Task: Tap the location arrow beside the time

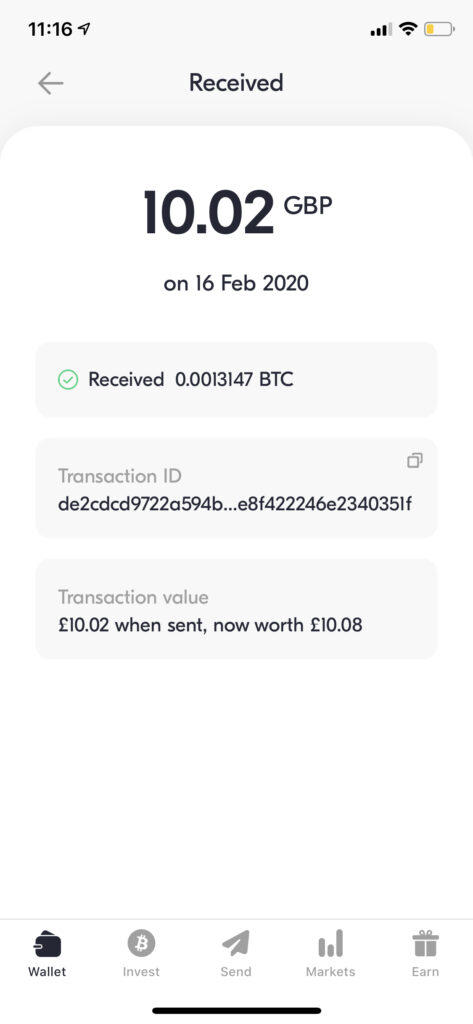Action: (84, 29)
